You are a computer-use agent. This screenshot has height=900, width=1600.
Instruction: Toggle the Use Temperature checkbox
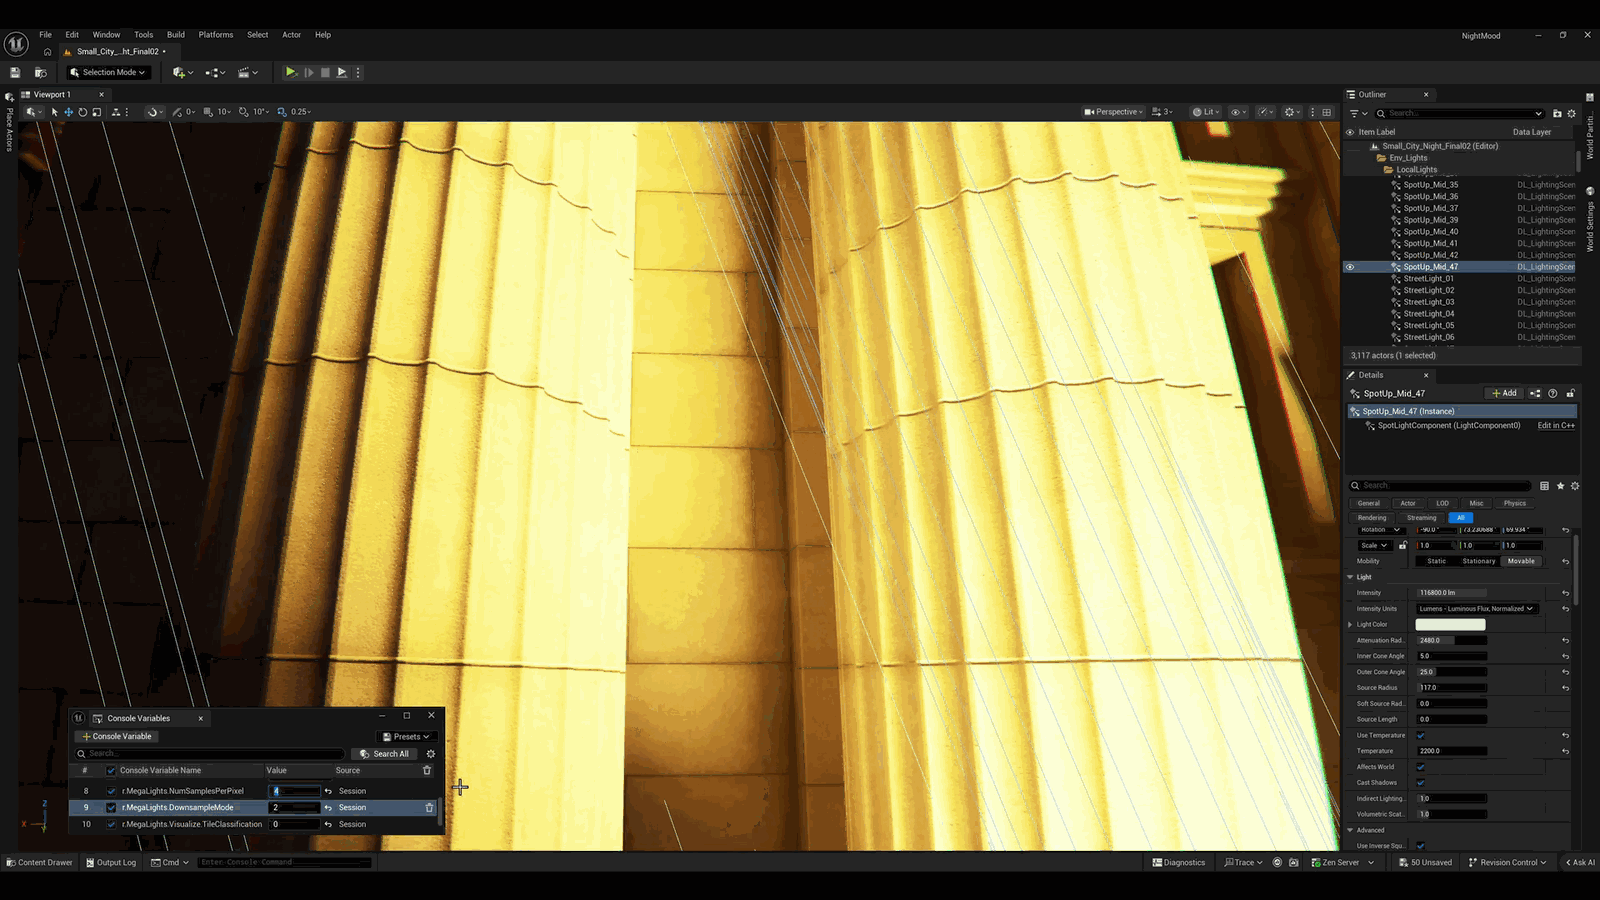coord(1421,736)
